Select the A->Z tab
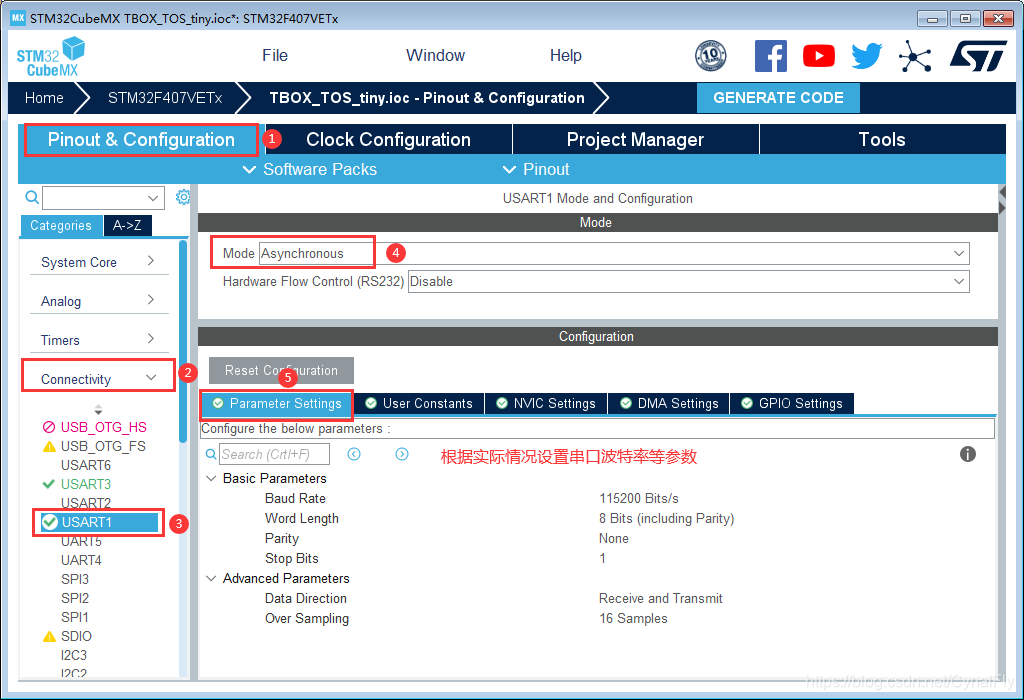 pos(127,225)
